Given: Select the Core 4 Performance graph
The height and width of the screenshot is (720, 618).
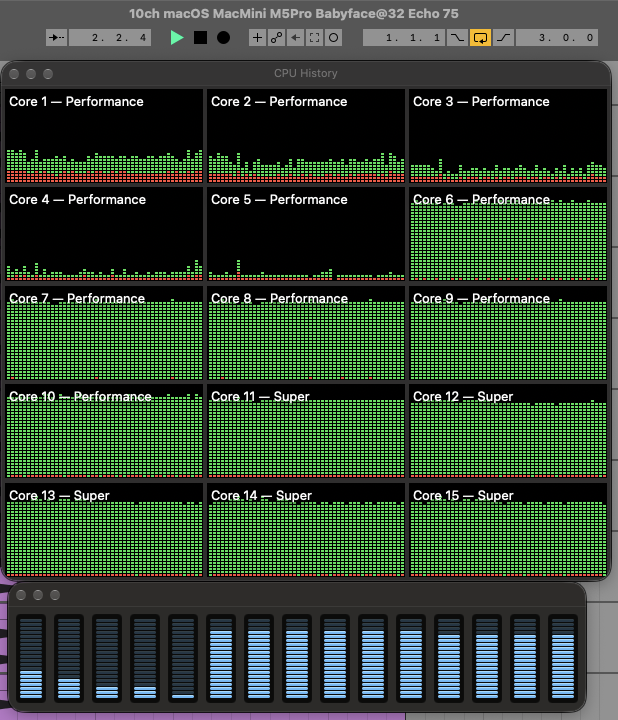Looking at the screenshot, I should [104, 234].
